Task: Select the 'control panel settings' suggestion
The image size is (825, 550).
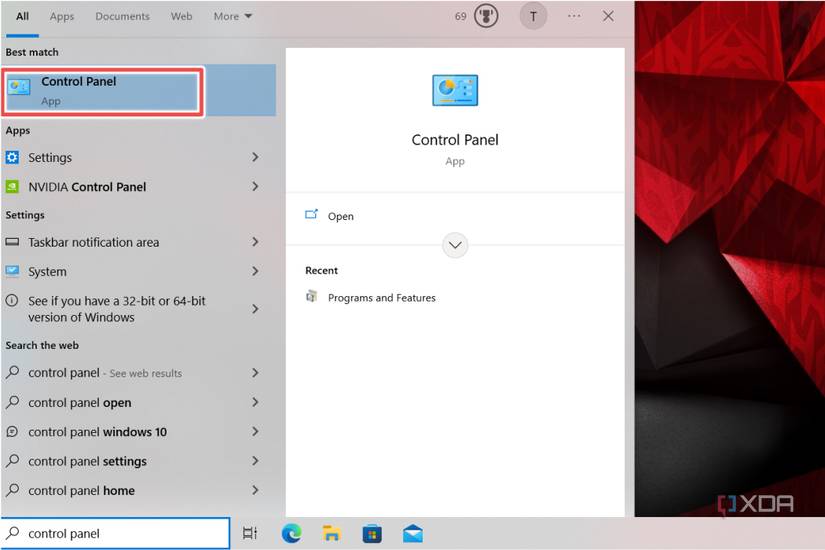Action: coord(138,461)
